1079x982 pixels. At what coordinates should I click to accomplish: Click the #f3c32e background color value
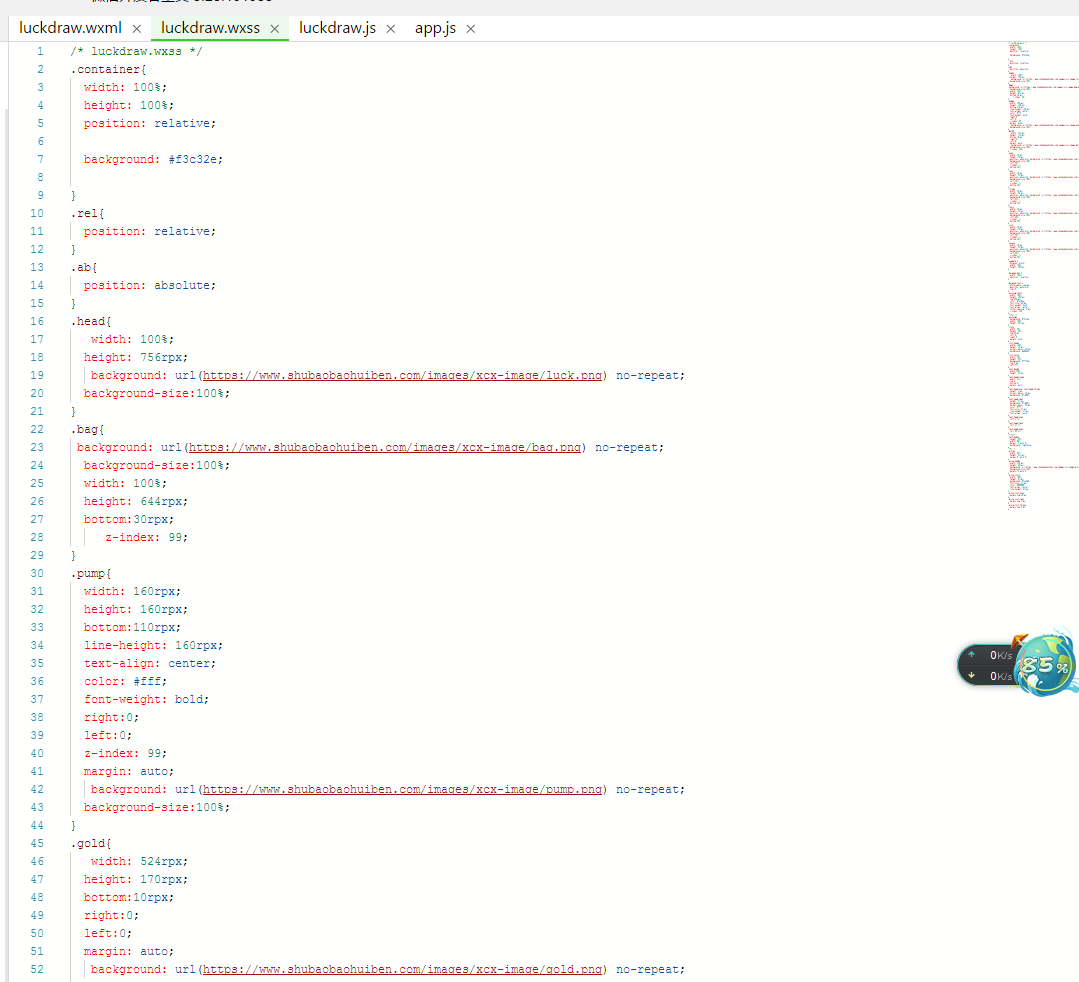click(x=195, y=160)
